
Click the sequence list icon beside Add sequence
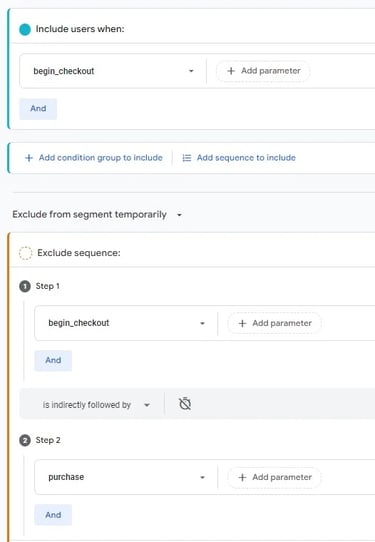click(187, 158)
